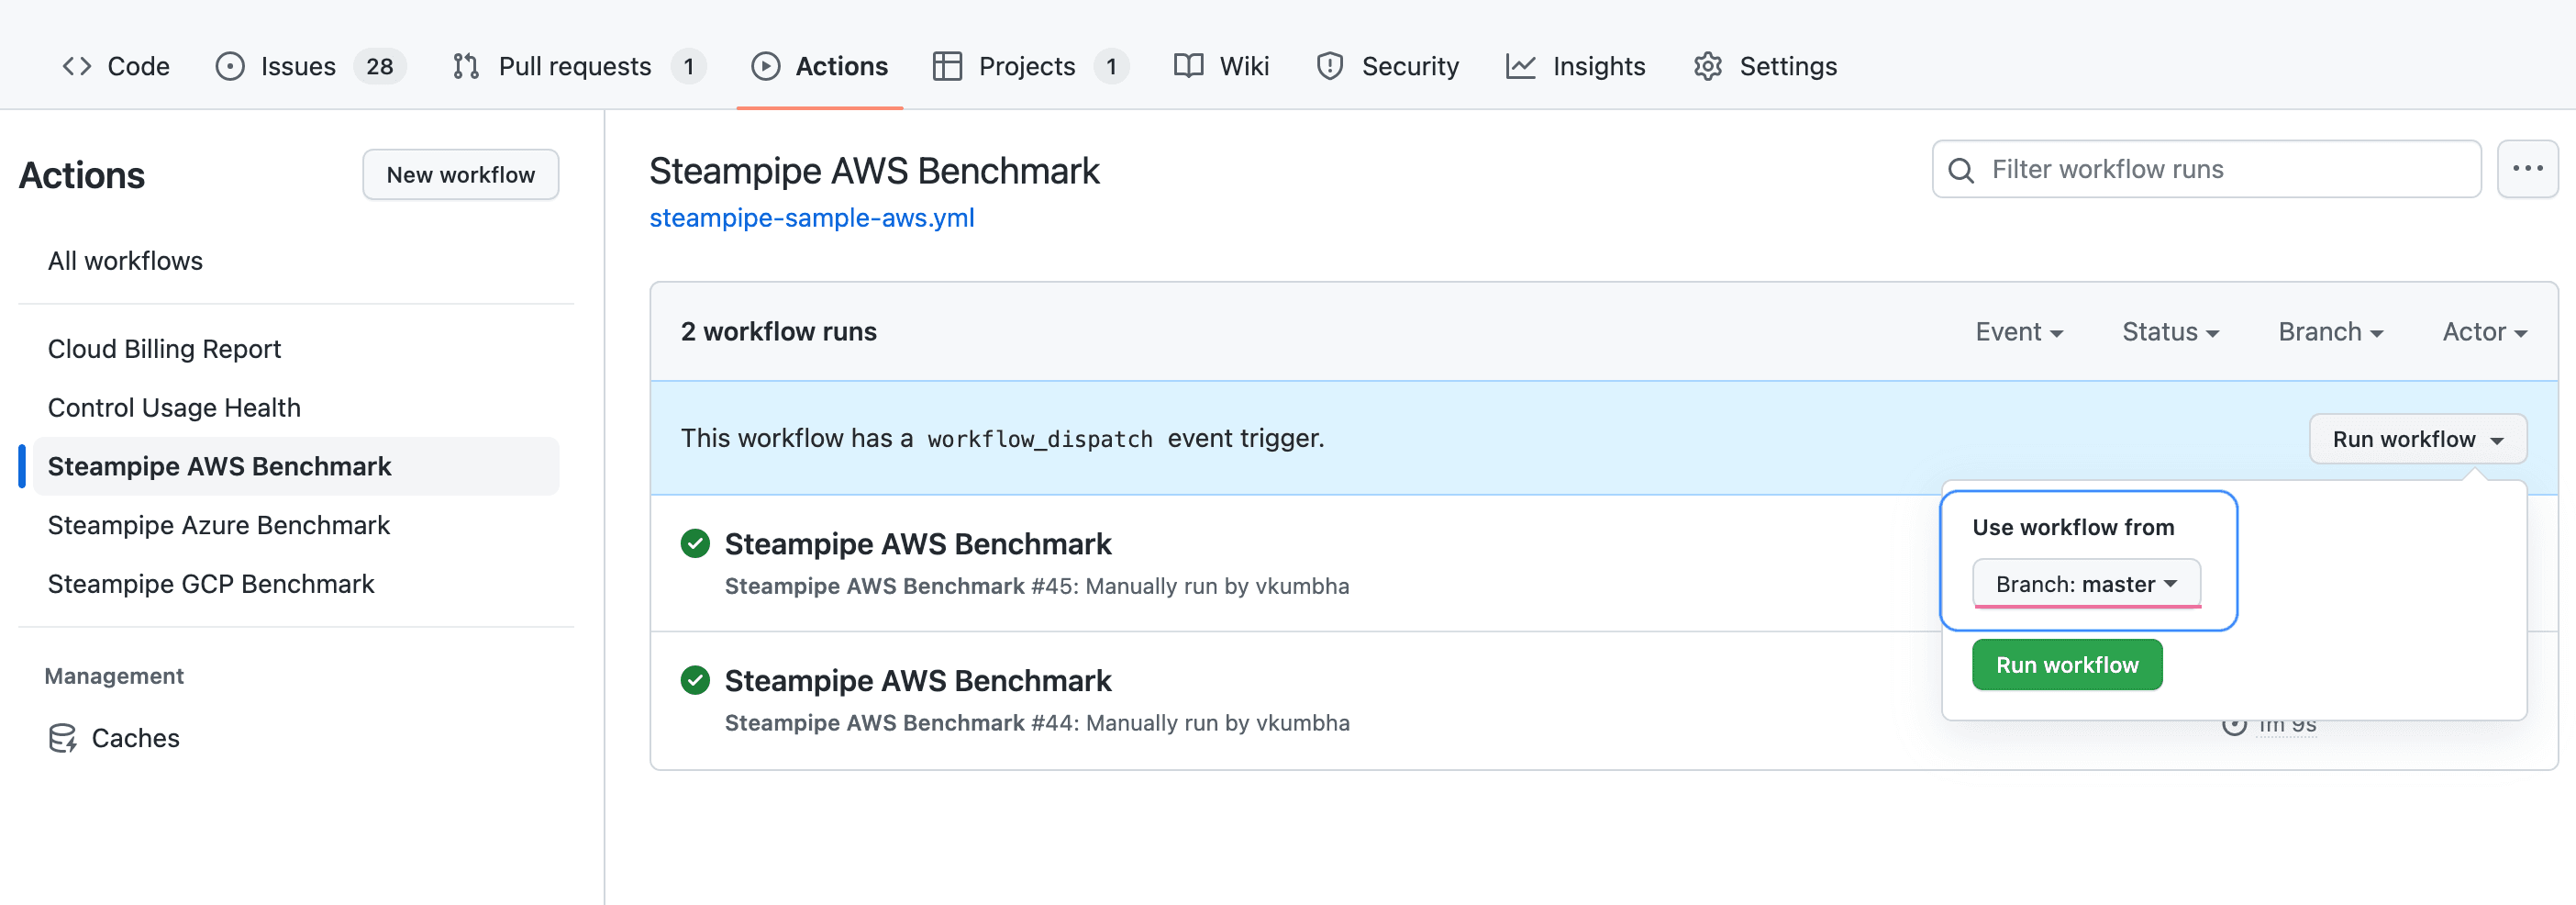This screenshot has width=2576, height=905.
Task: Open the Steampipe AWS Benchmark run #44
Action: 917,681
